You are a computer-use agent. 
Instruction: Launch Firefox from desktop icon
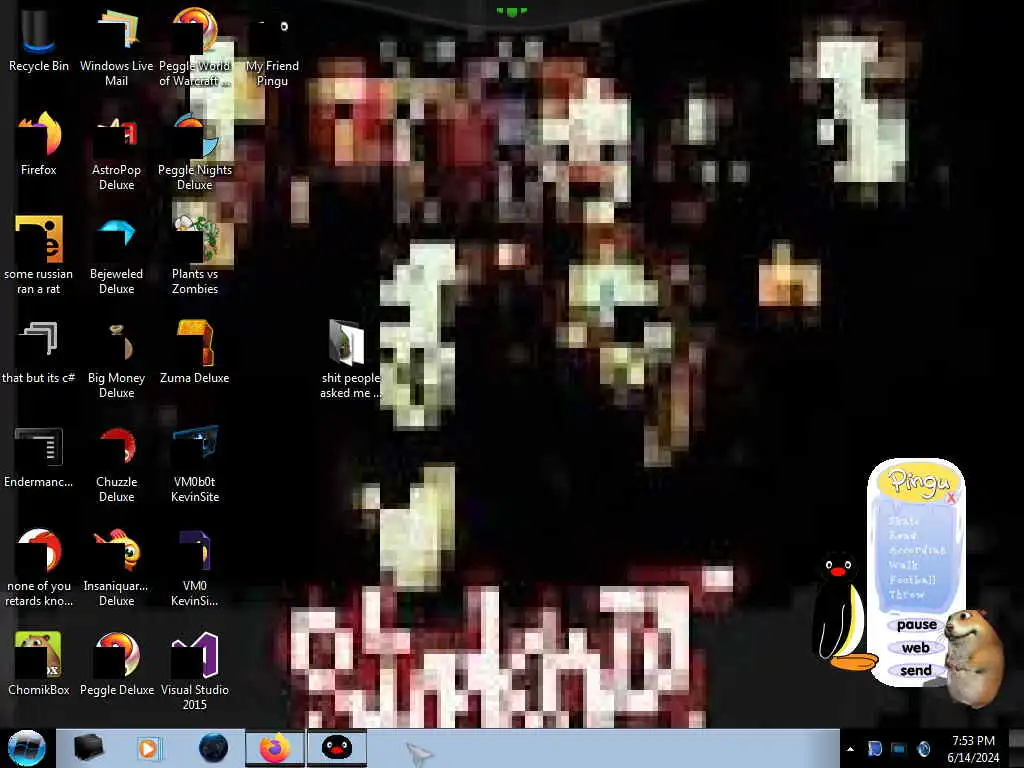[38, 145]
